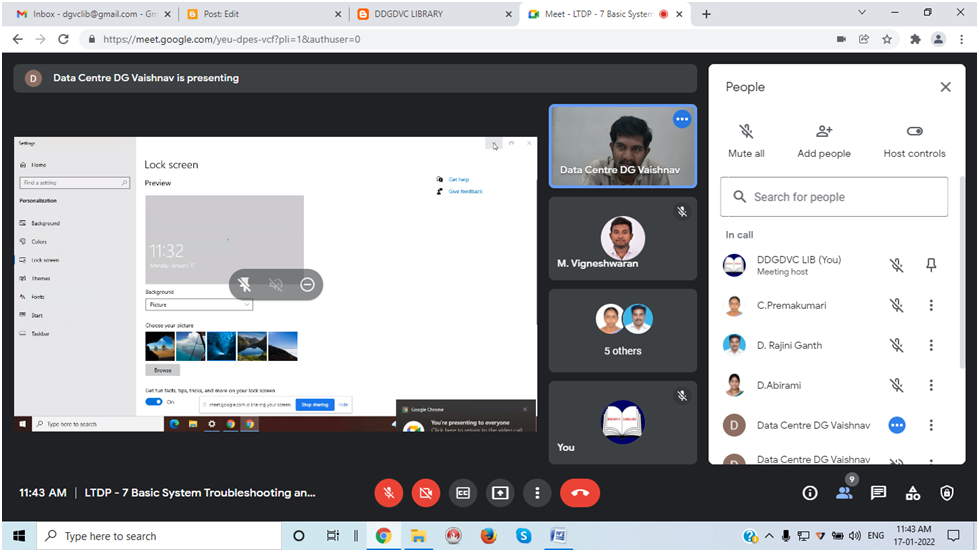Open Chrome three-dot menu
This screenshot has height=552, width=979.
(962, 39)
